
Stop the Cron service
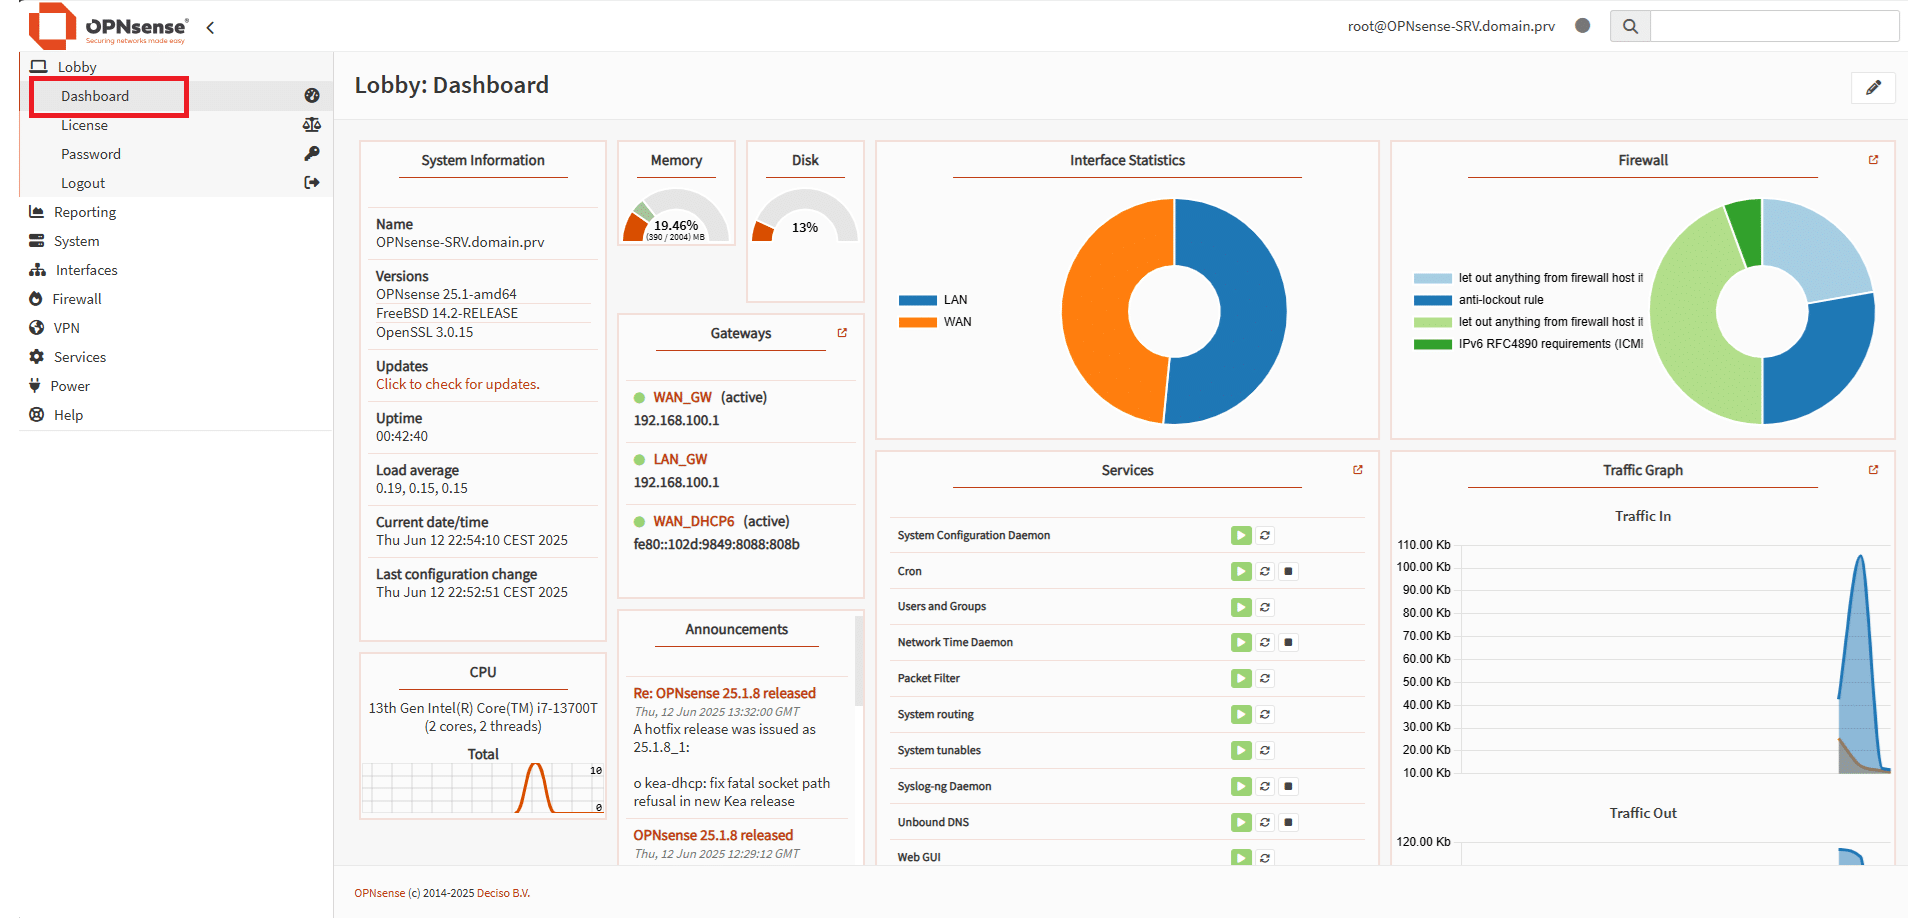click(1289, 571)
